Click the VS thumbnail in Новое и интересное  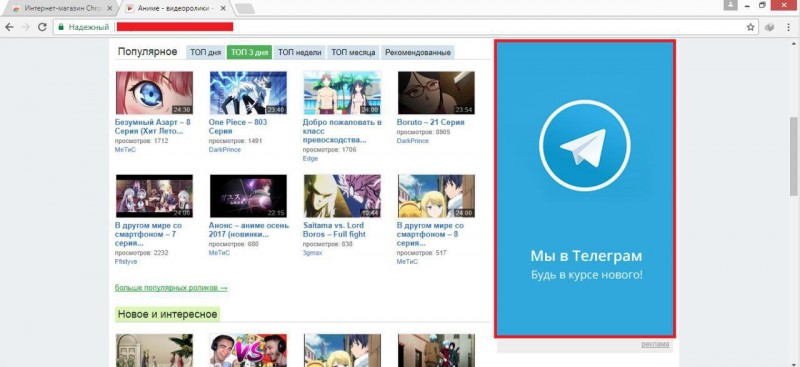point(248,351)
